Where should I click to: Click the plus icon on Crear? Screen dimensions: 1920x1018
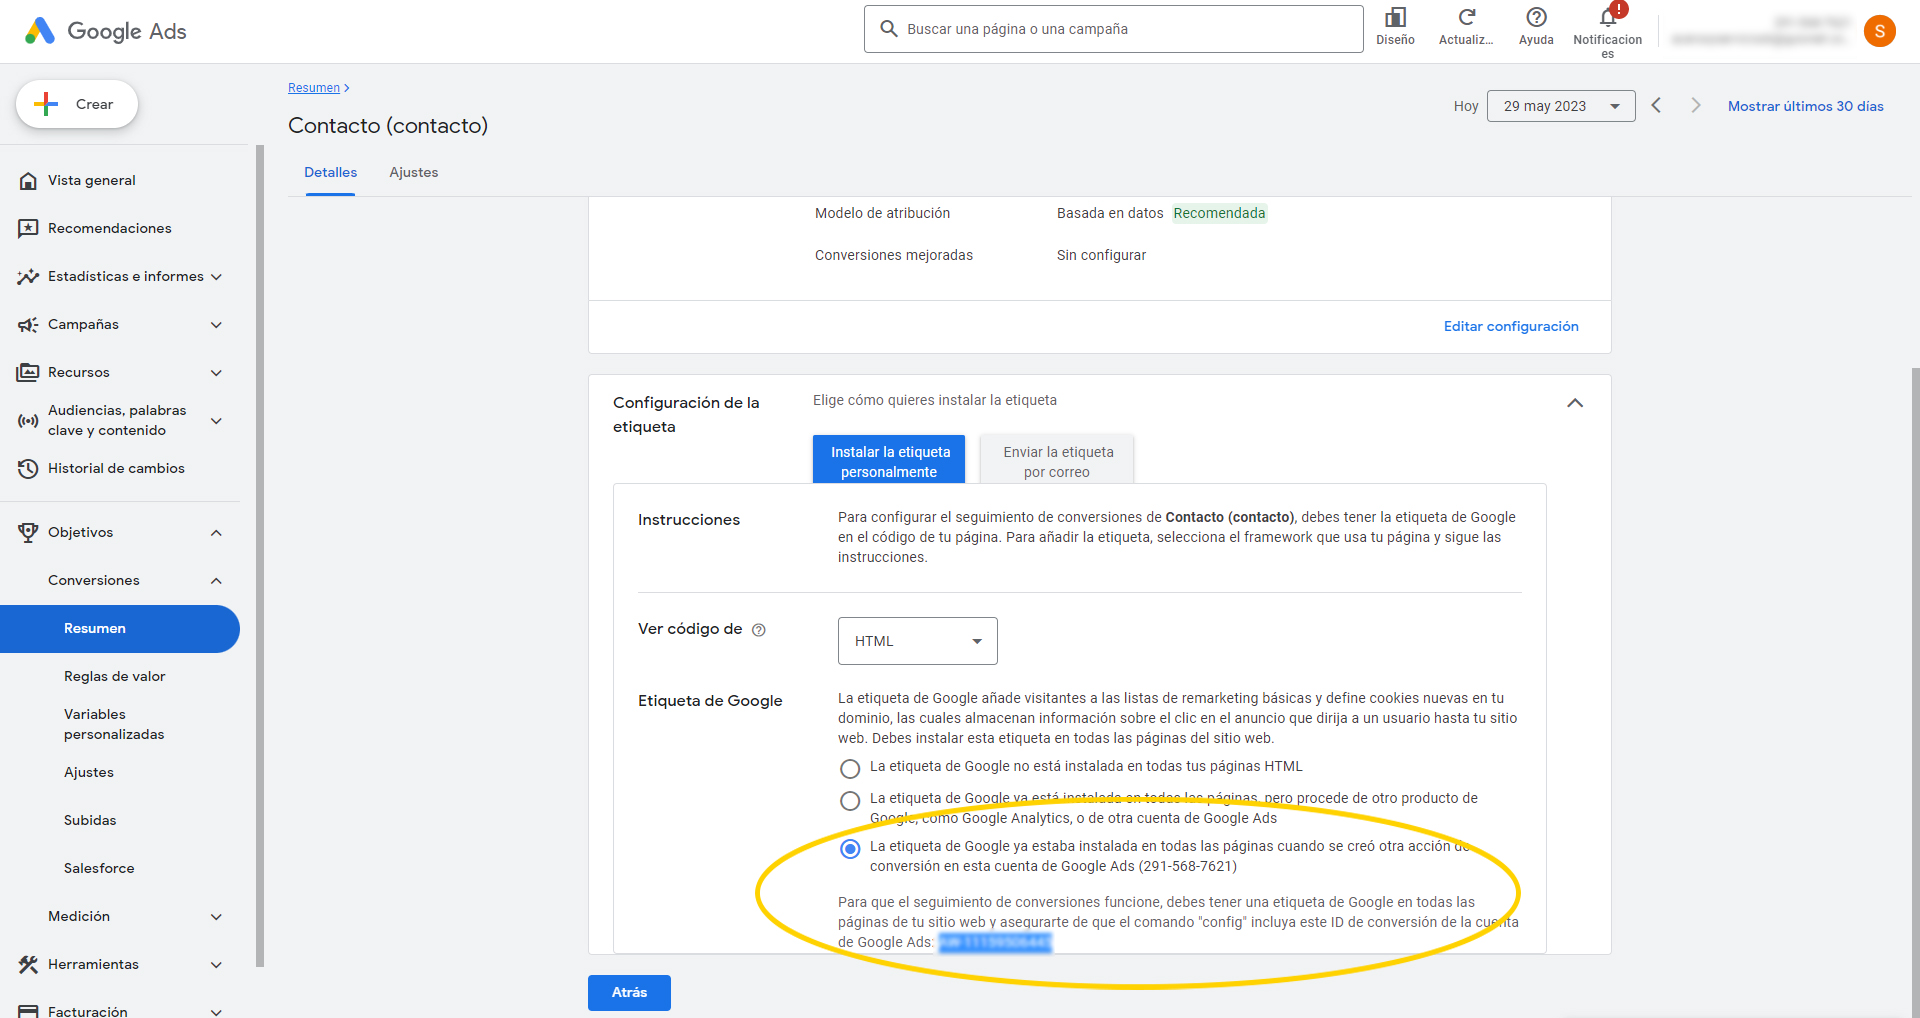tap(46, 104)
